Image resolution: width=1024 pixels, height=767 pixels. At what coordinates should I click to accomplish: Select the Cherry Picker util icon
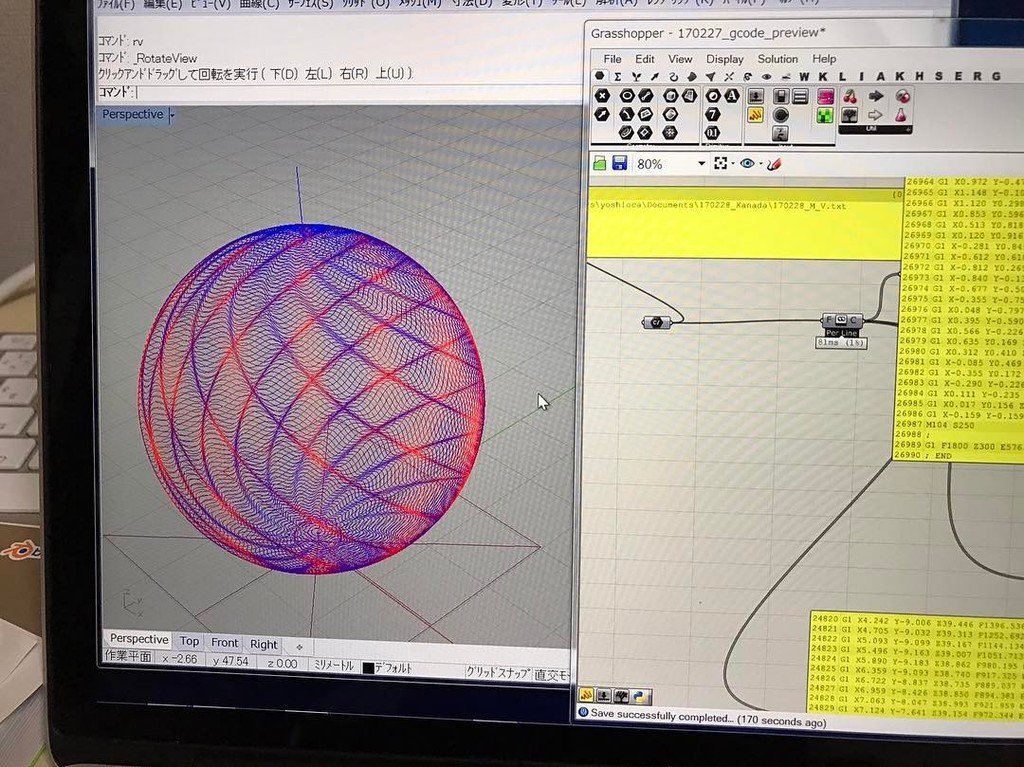click(x=850, y=97)
